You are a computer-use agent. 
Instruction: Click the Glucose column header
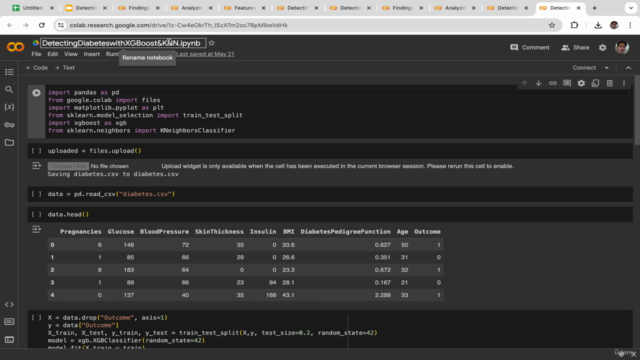coord(120,231)
